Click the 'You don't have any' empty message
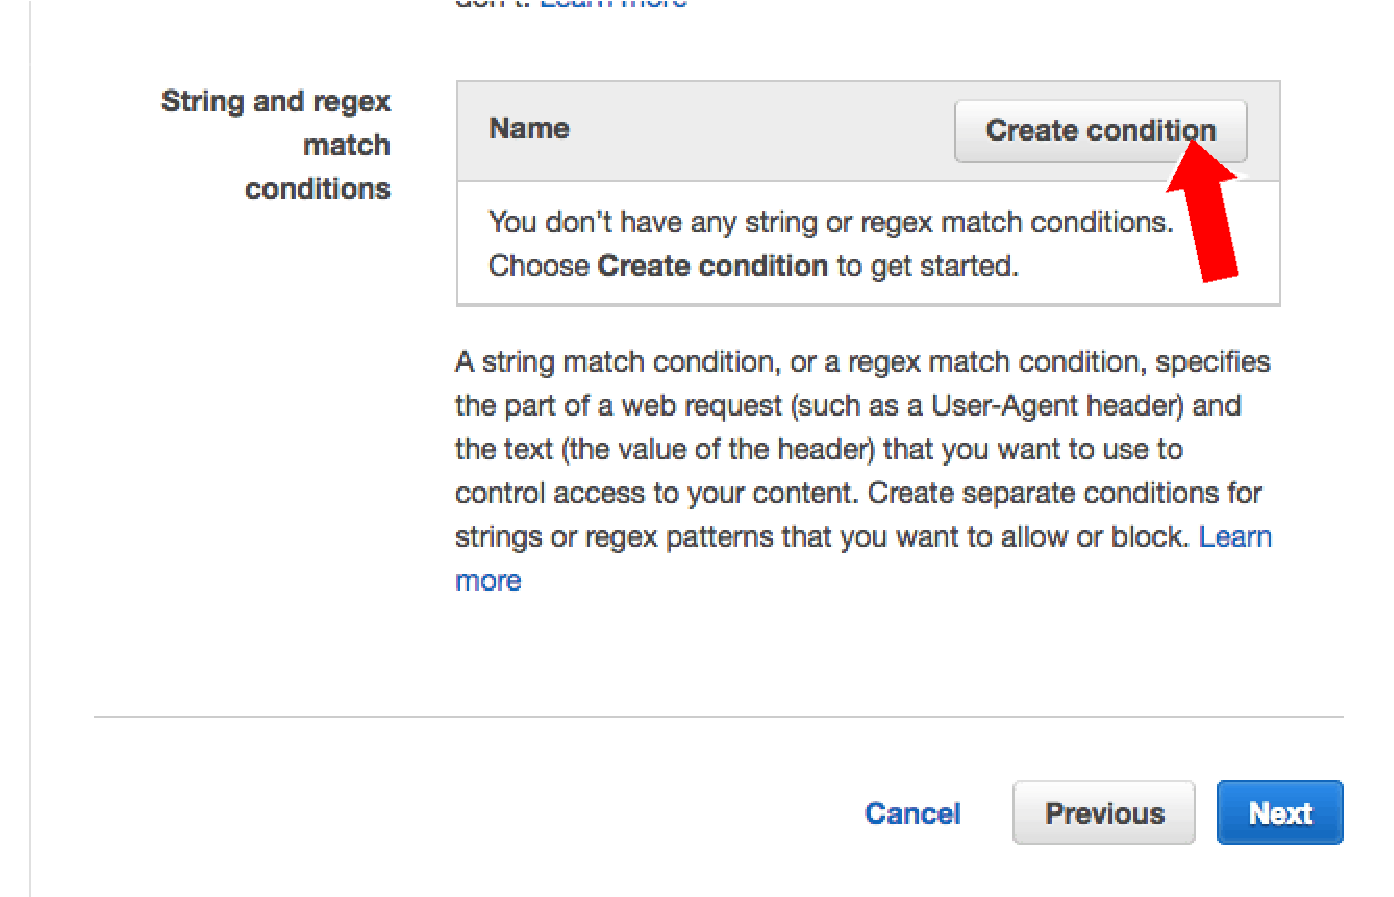1394x897 pixels. [x=830, y=243]
